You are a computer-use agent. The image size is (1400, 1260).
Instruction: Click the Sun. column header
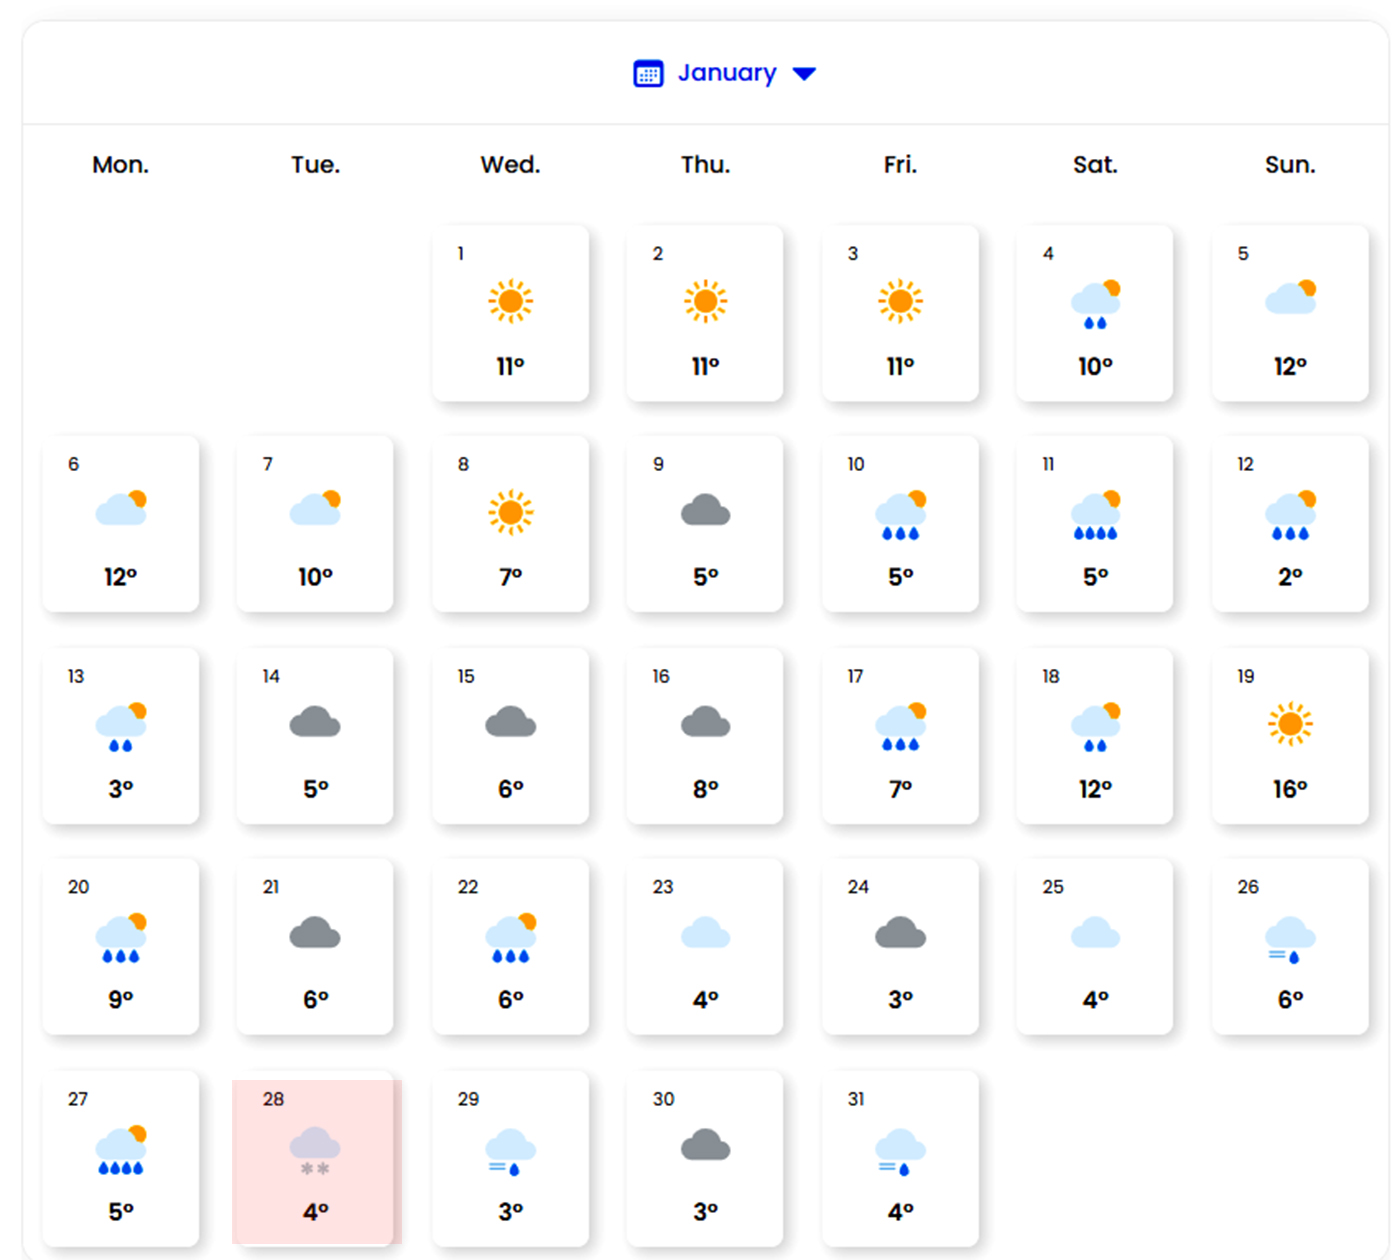click(x=1290, y=165)
